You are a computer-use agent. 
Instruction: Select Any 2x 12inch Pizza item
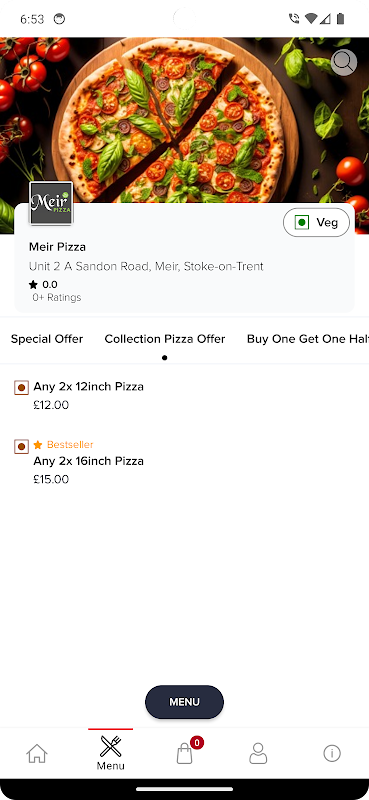(x=88, y=387)
